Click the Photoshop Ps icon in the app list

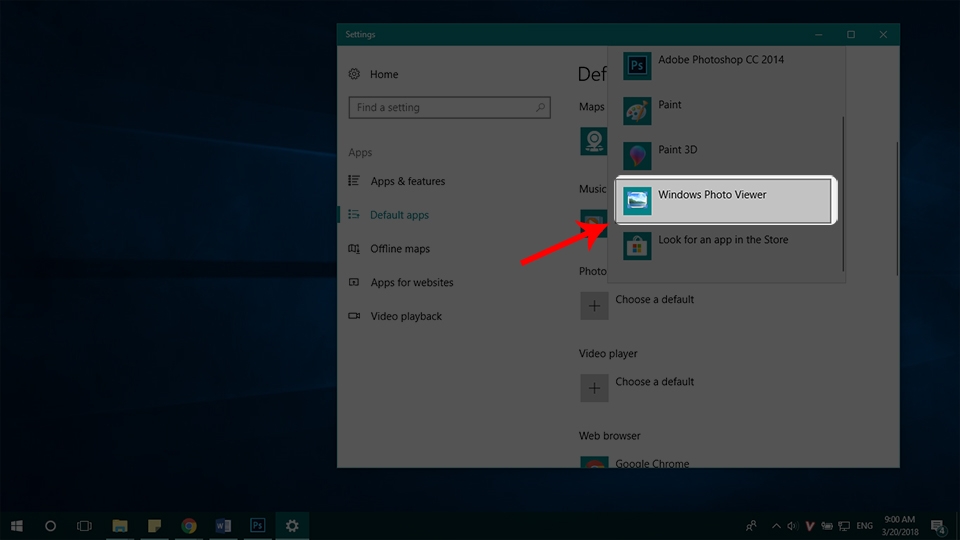pyautogui.click(x=637, y=66)
